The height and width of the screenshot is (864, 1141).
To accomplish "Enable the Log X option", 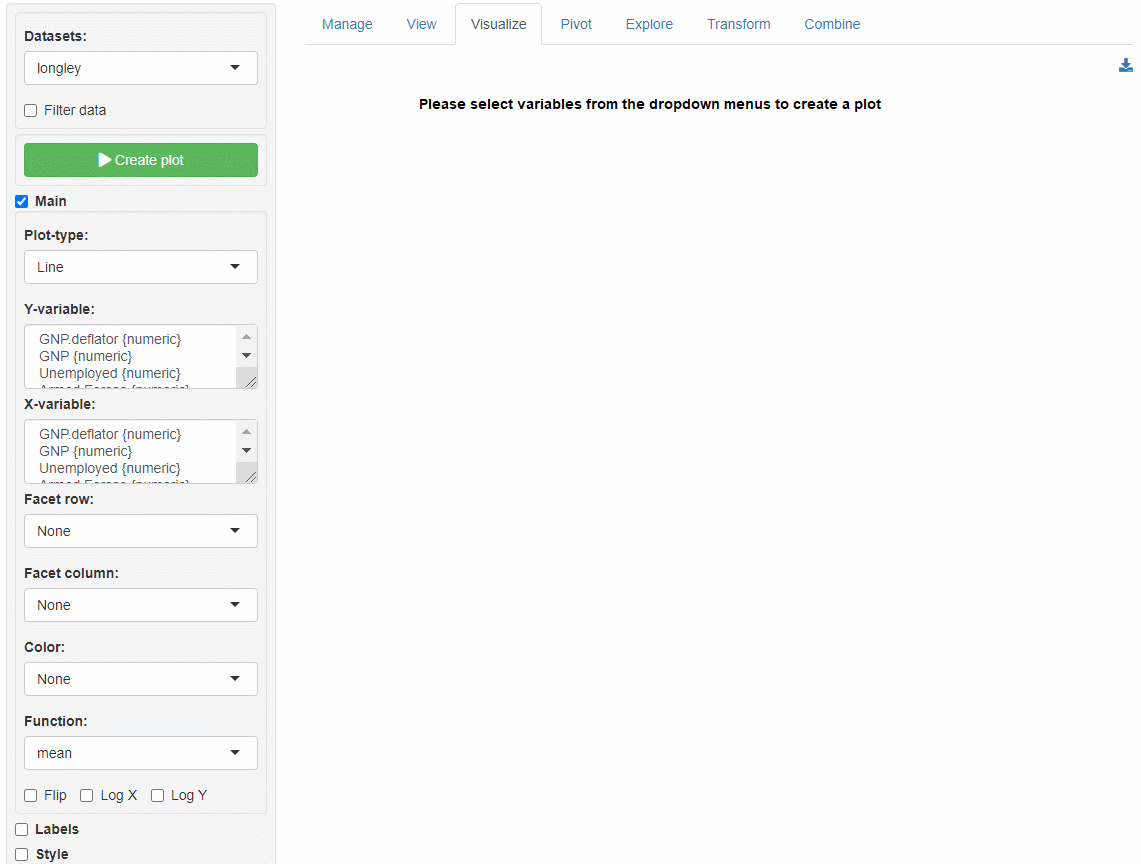I will pyautogui.click(x=87, y=795).
